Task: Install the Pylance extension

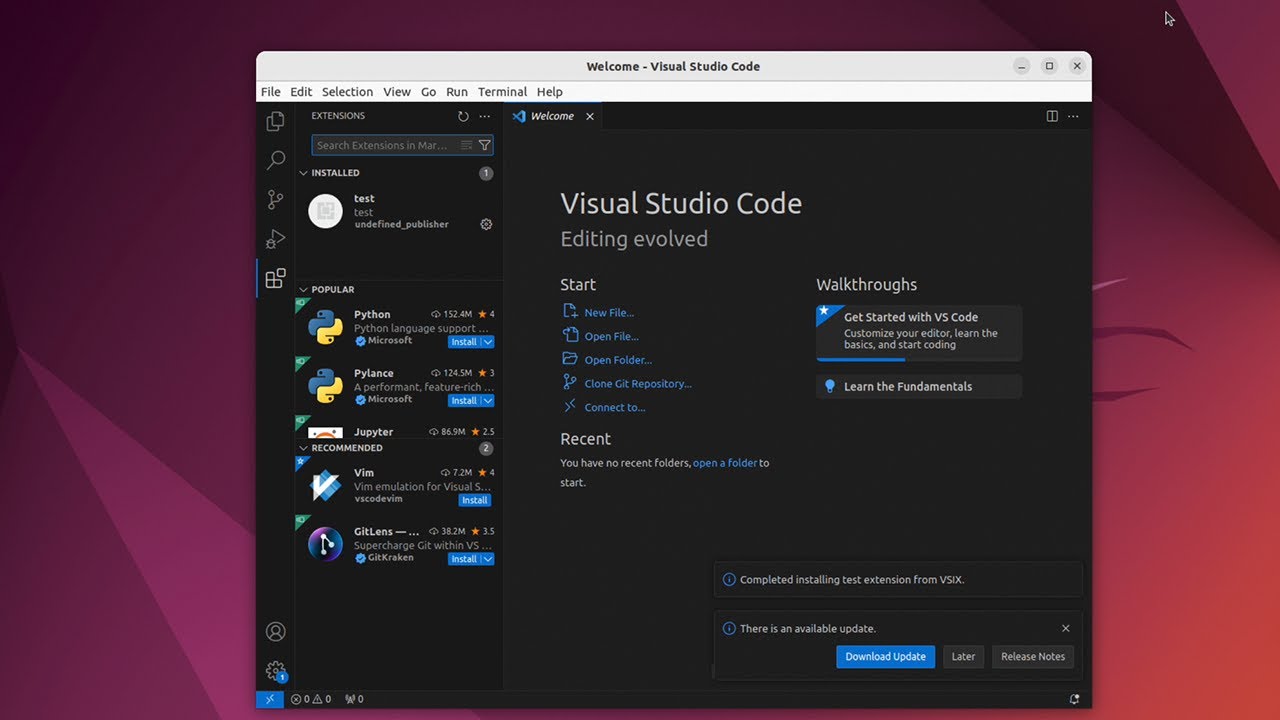Action: pos(464,401)
